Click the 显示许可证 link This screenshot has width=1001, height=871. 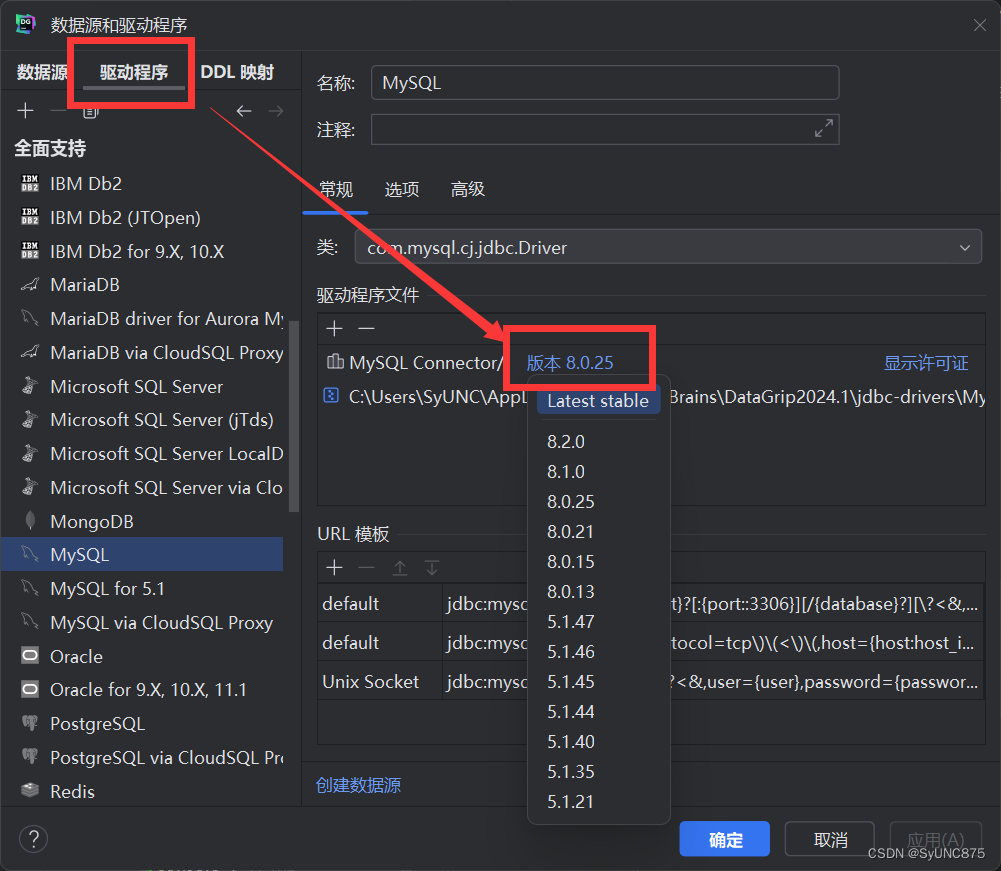tap(926, 363)
